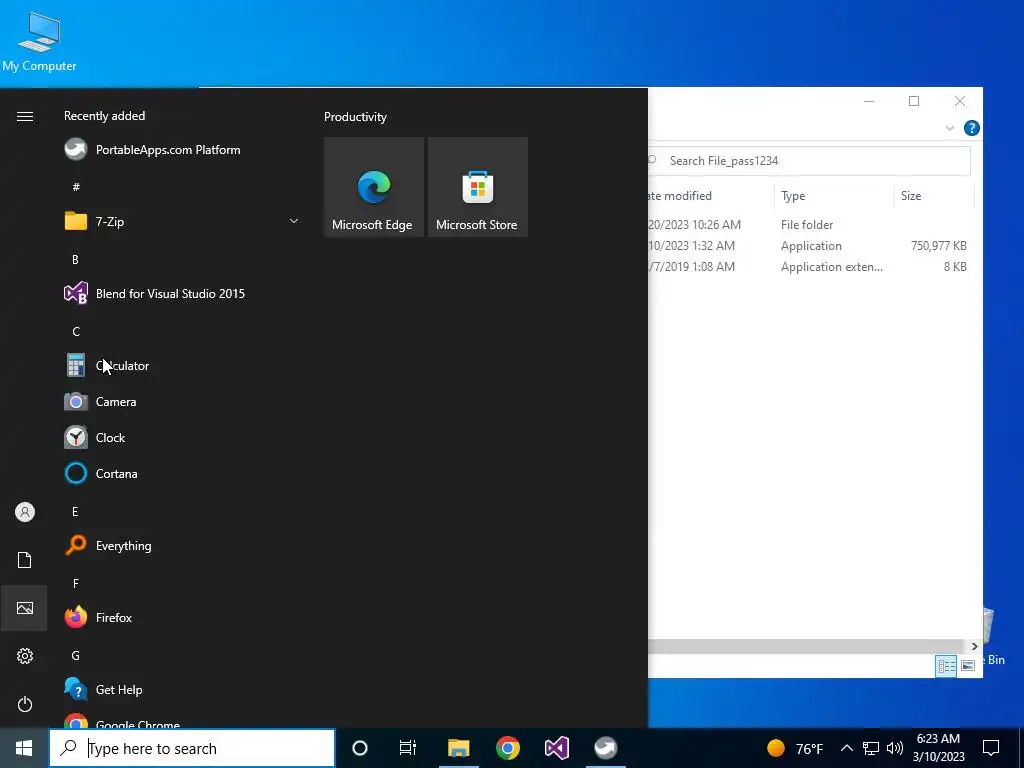The height and width of the screenshot is (768, 1024).
Task: Open the notification center icon
Action: coord(991,748)
